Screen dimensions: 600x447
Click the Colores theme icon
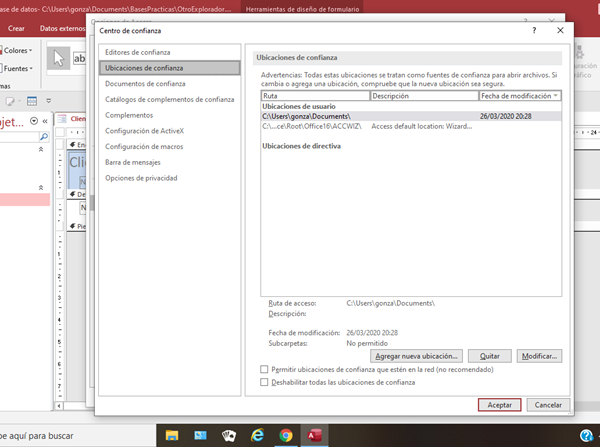[x=1, y=51]
